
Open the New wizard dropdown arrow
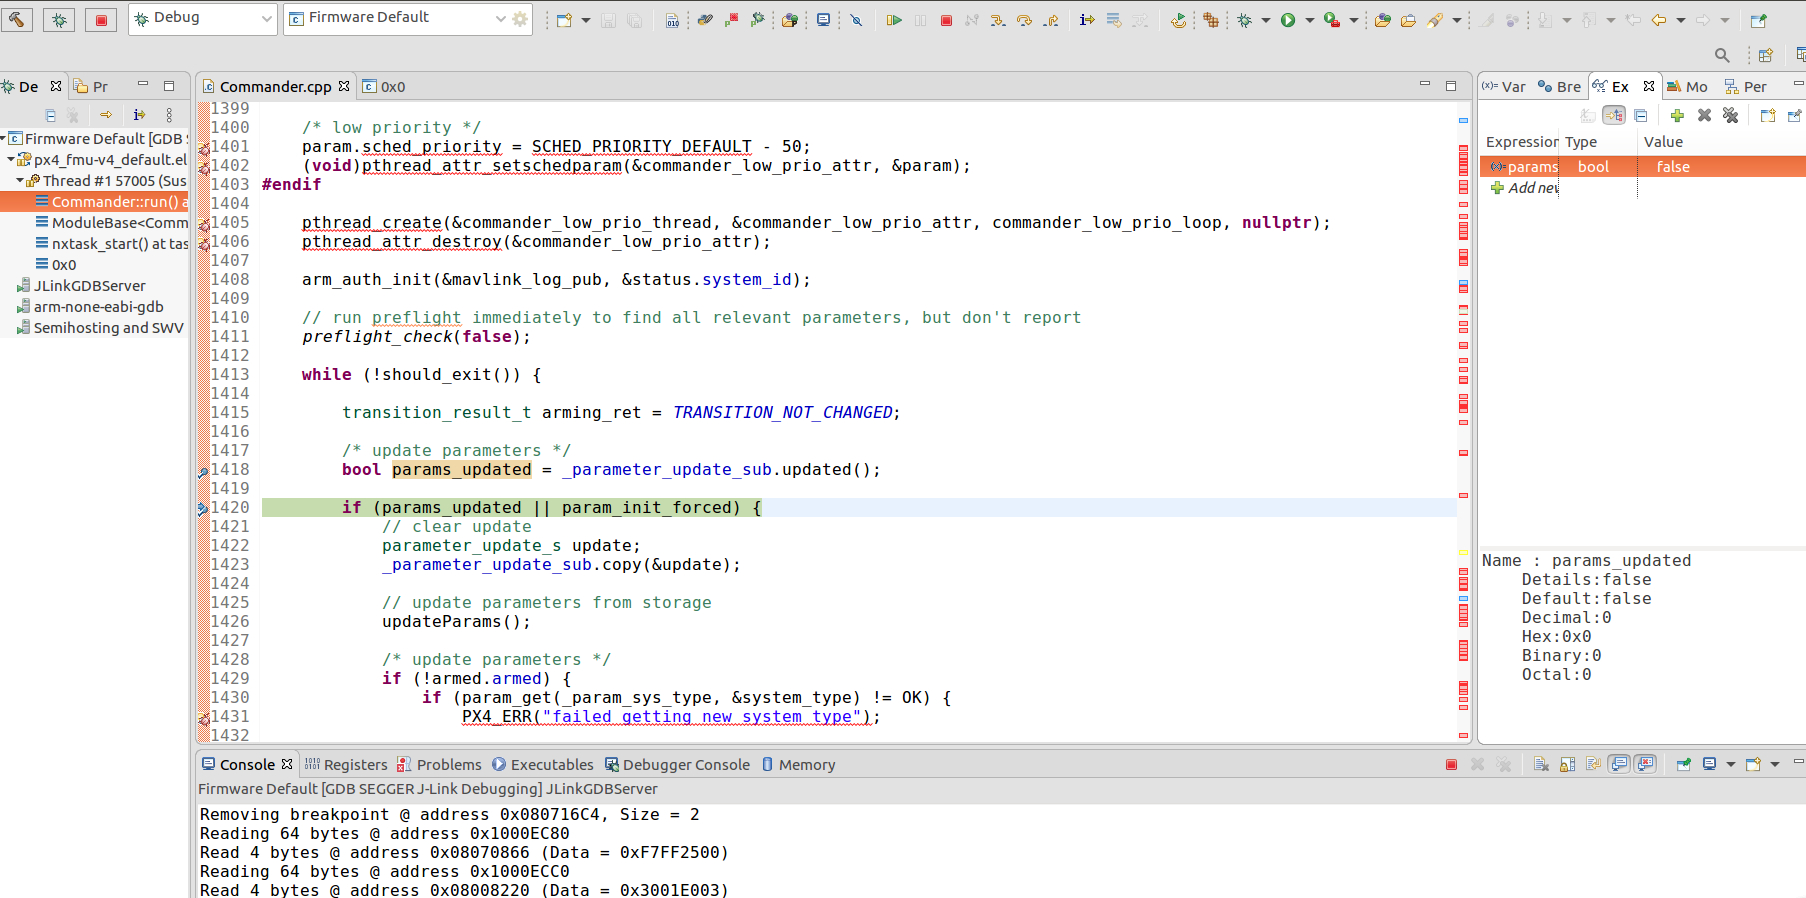point(586,20)
